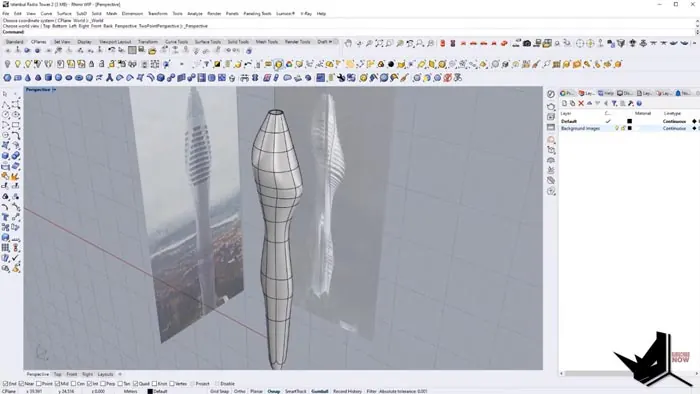This screenshot has width=700, height=394.
Task: Click the Pan hand icon
Action: click(x=348, y=43)
